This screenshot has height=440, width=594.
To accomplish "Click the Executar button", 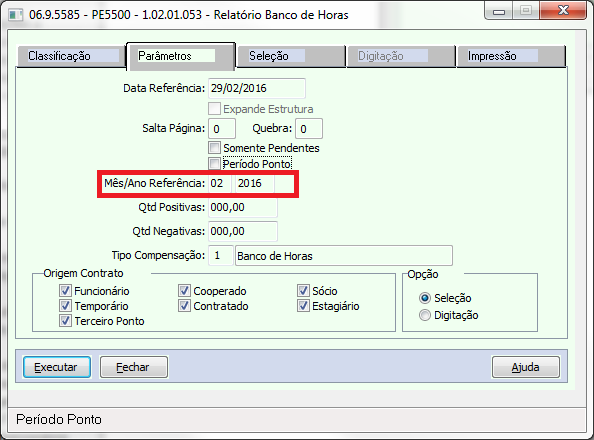I will click(x=57, y=367).
